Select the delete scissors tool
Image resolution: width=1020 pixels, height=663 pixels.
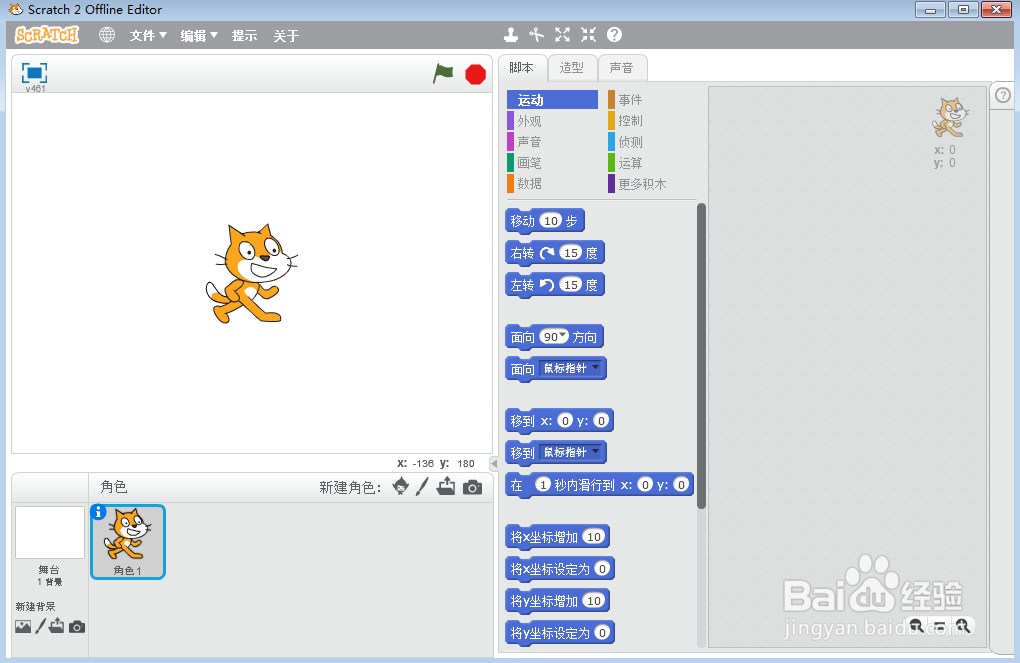[x=537, y=33]
